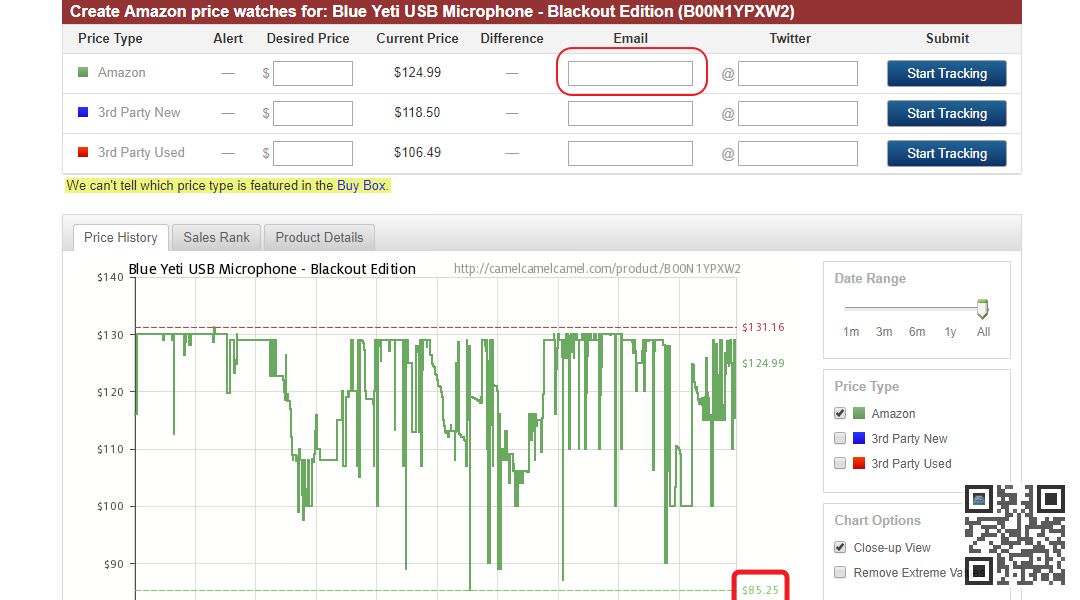Check the Remove Extreme Values option
Viewport: 1080px width, 600px height.
[840, 572]
